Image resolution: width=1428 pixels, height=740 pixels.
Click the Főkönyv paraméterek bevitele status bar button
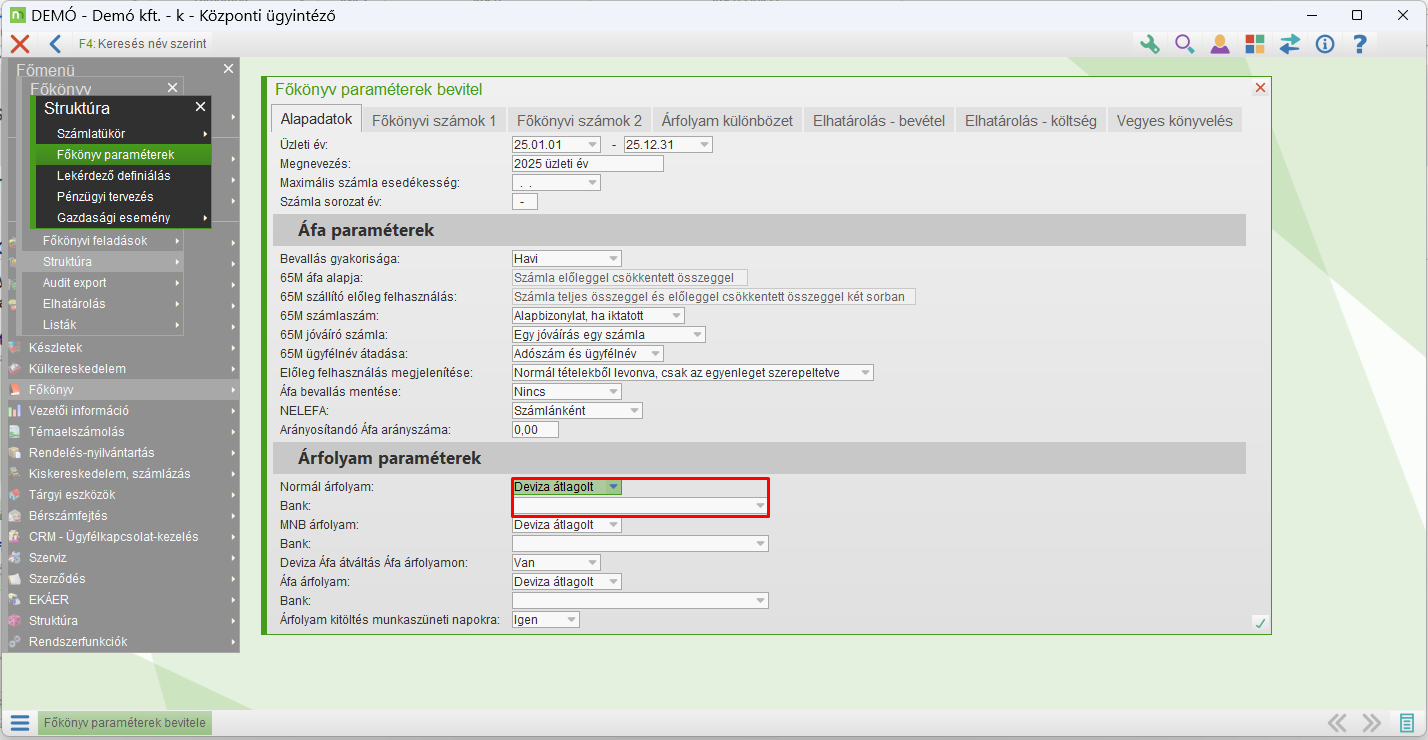(x=125, y=723)
